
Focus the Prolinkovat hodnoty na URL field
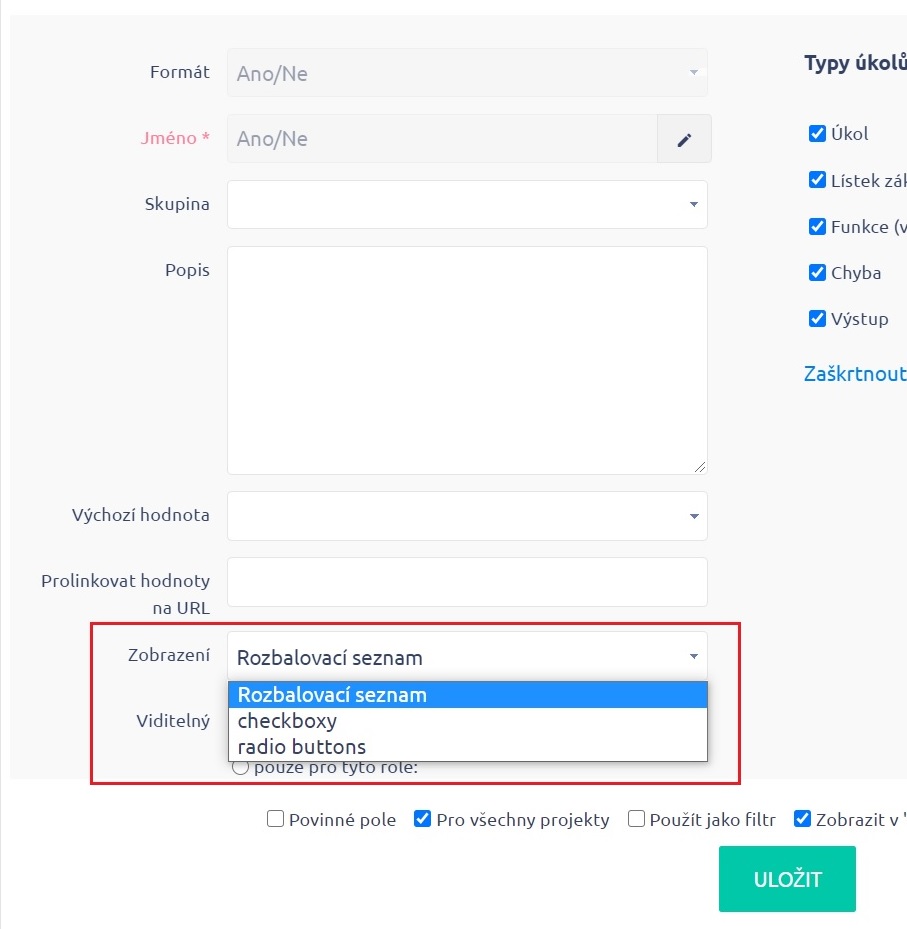pyautogui.click(x=467, y=582)
